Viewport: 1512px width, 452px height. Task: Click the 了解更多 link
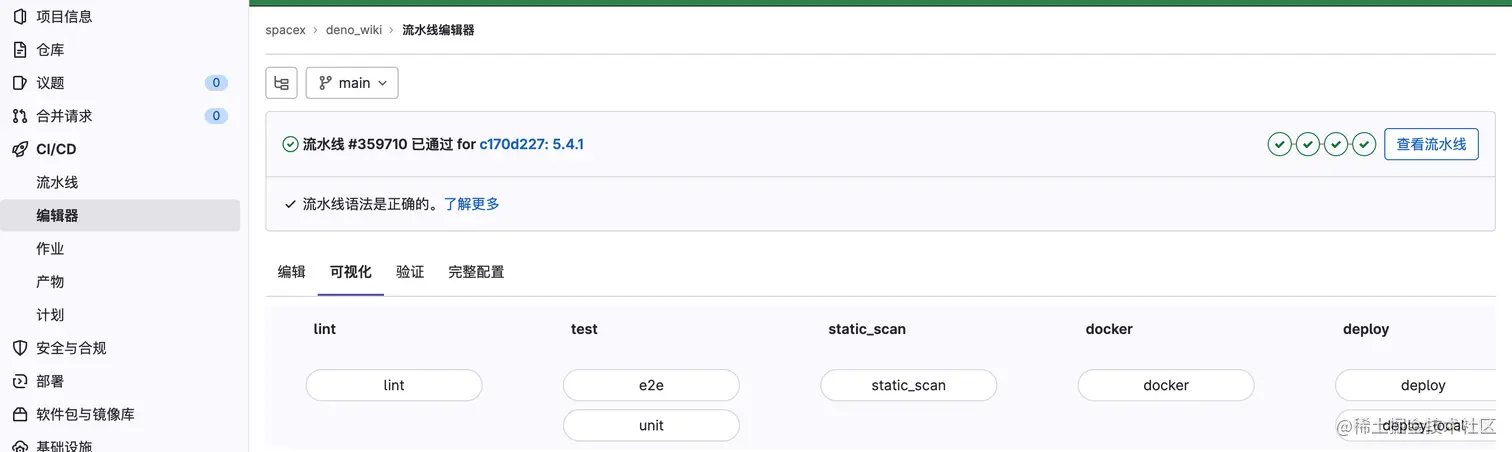coord(471,204)
